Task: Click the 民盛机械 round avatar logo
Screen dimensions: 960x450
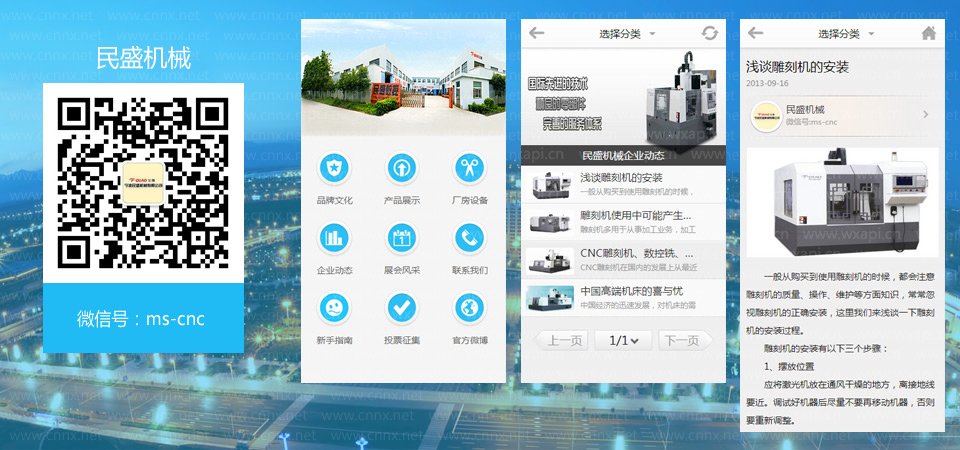Action: 766,116
